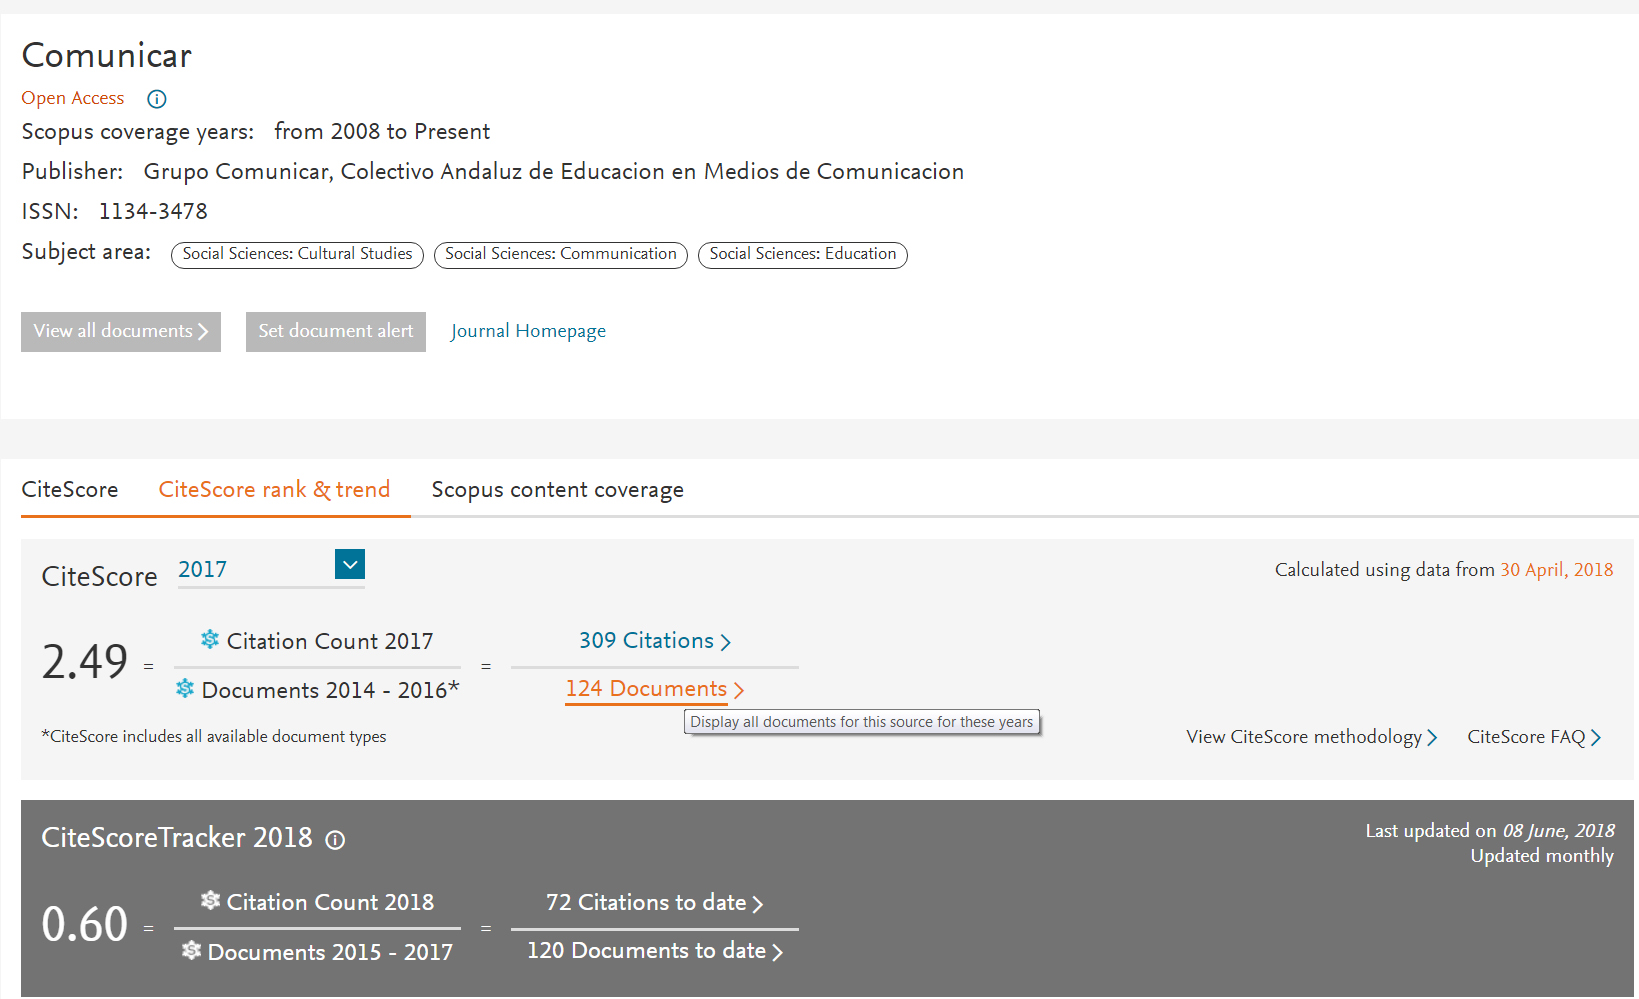Image resolution: width=1639 pixels, height=999 pixels.
Task: Click the Documents 2015 - 2017 label
Action: click(x=330, y=953)
